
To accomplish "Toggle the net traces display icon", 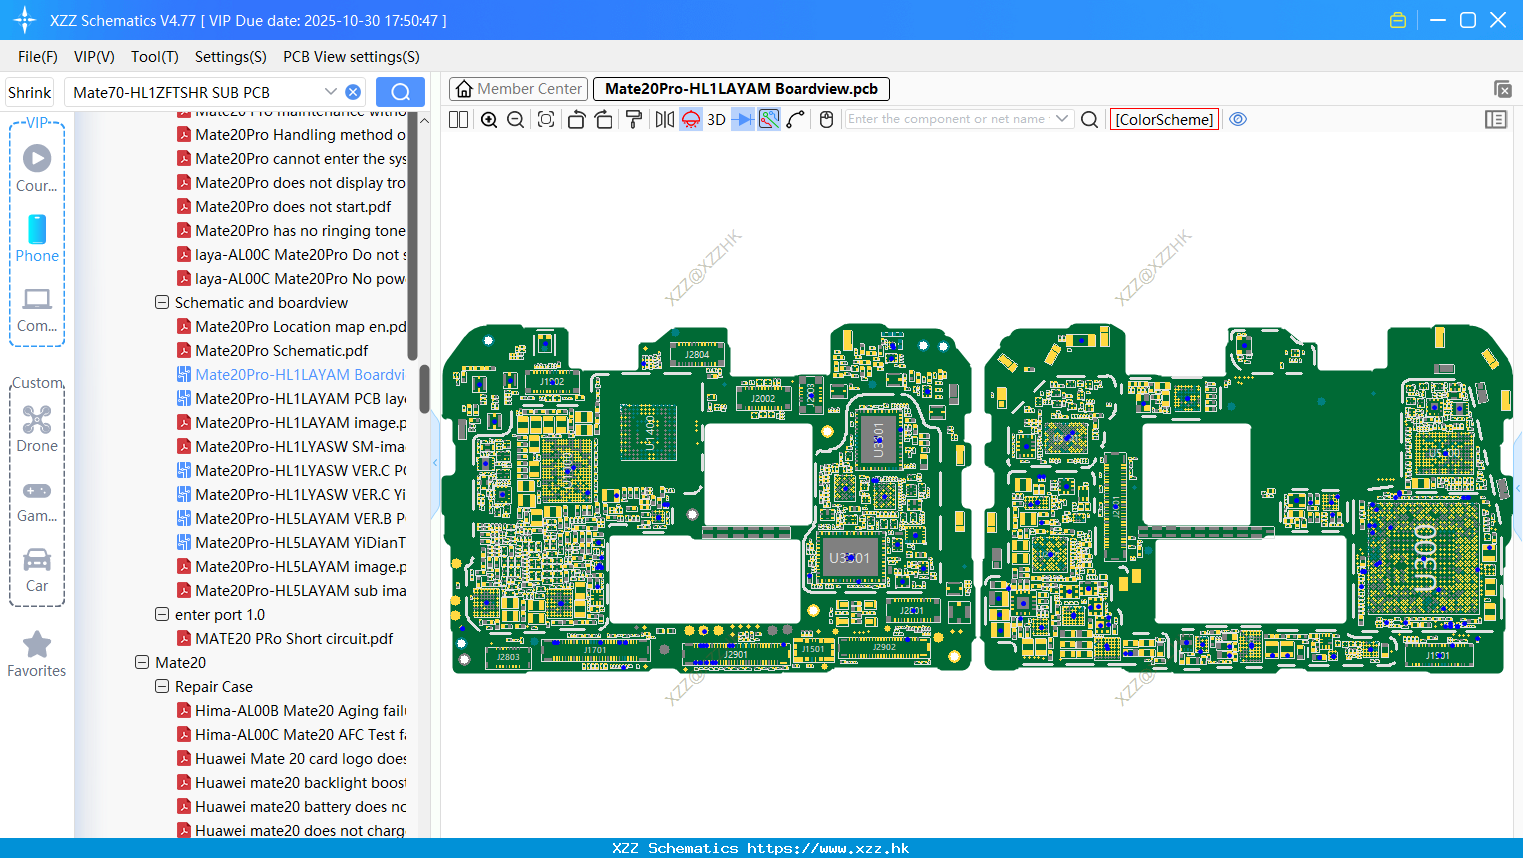I will [769, 119].
